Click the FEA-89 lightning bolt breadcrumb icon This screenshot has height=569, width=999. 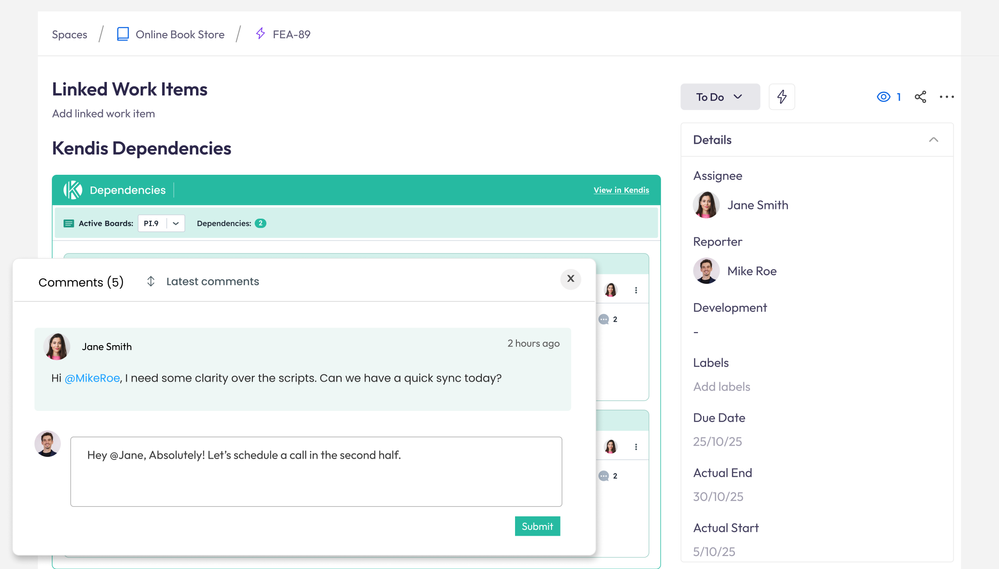pos(261,34)
